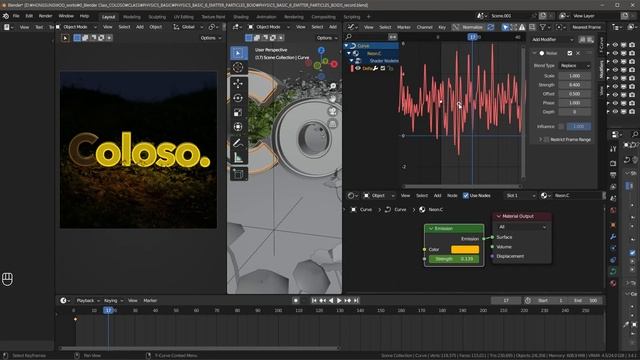This screenshot has width=640, height=360.
Task: Switch to the F-Curve sidebar tab
Action: click(601, 45)
